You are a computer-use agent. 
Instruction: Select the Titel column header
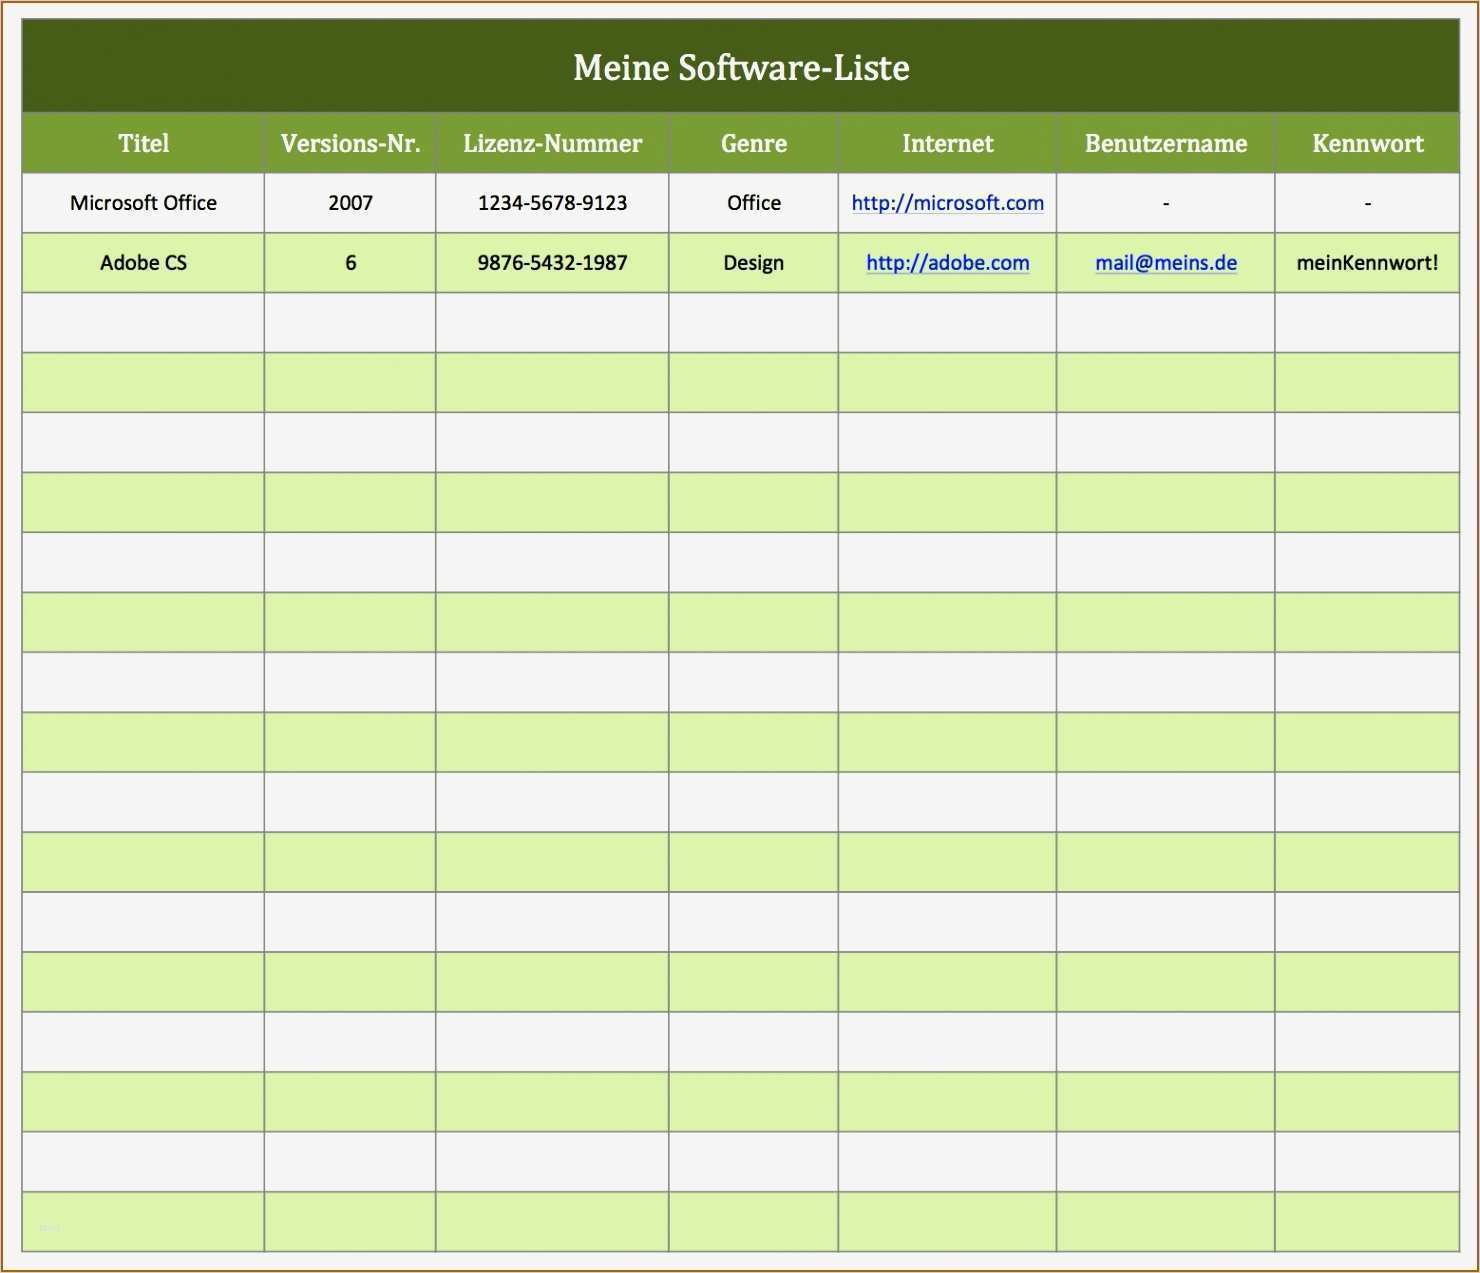(143, 142)
